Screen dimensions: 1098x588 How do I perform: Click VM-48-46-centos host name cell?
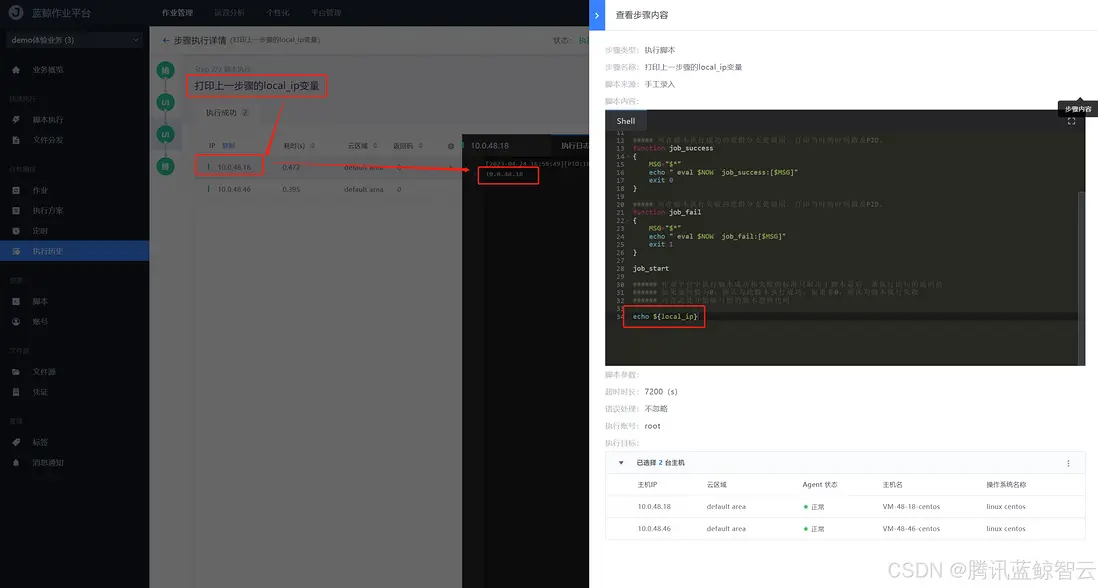(x=911, y=528)
